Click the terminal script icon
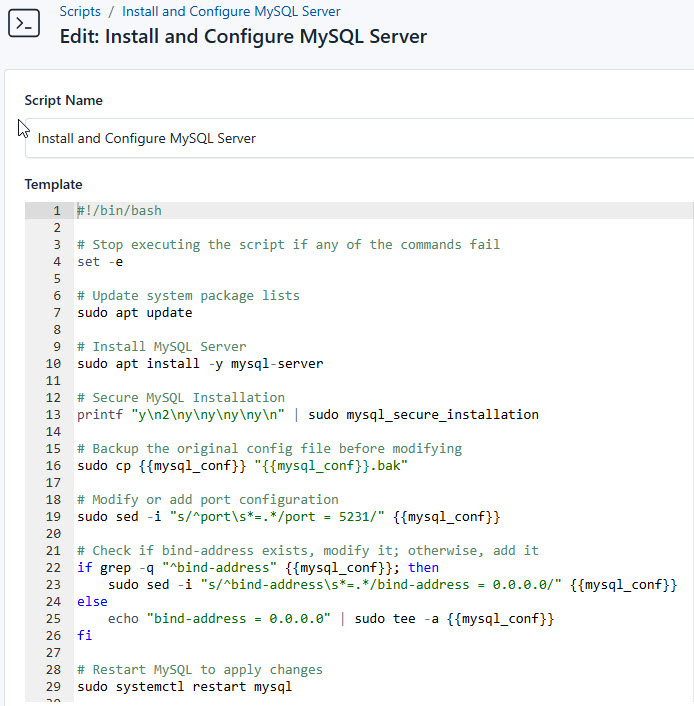The height and width of the screenshot is (706, 694). (x=24, y=23)
